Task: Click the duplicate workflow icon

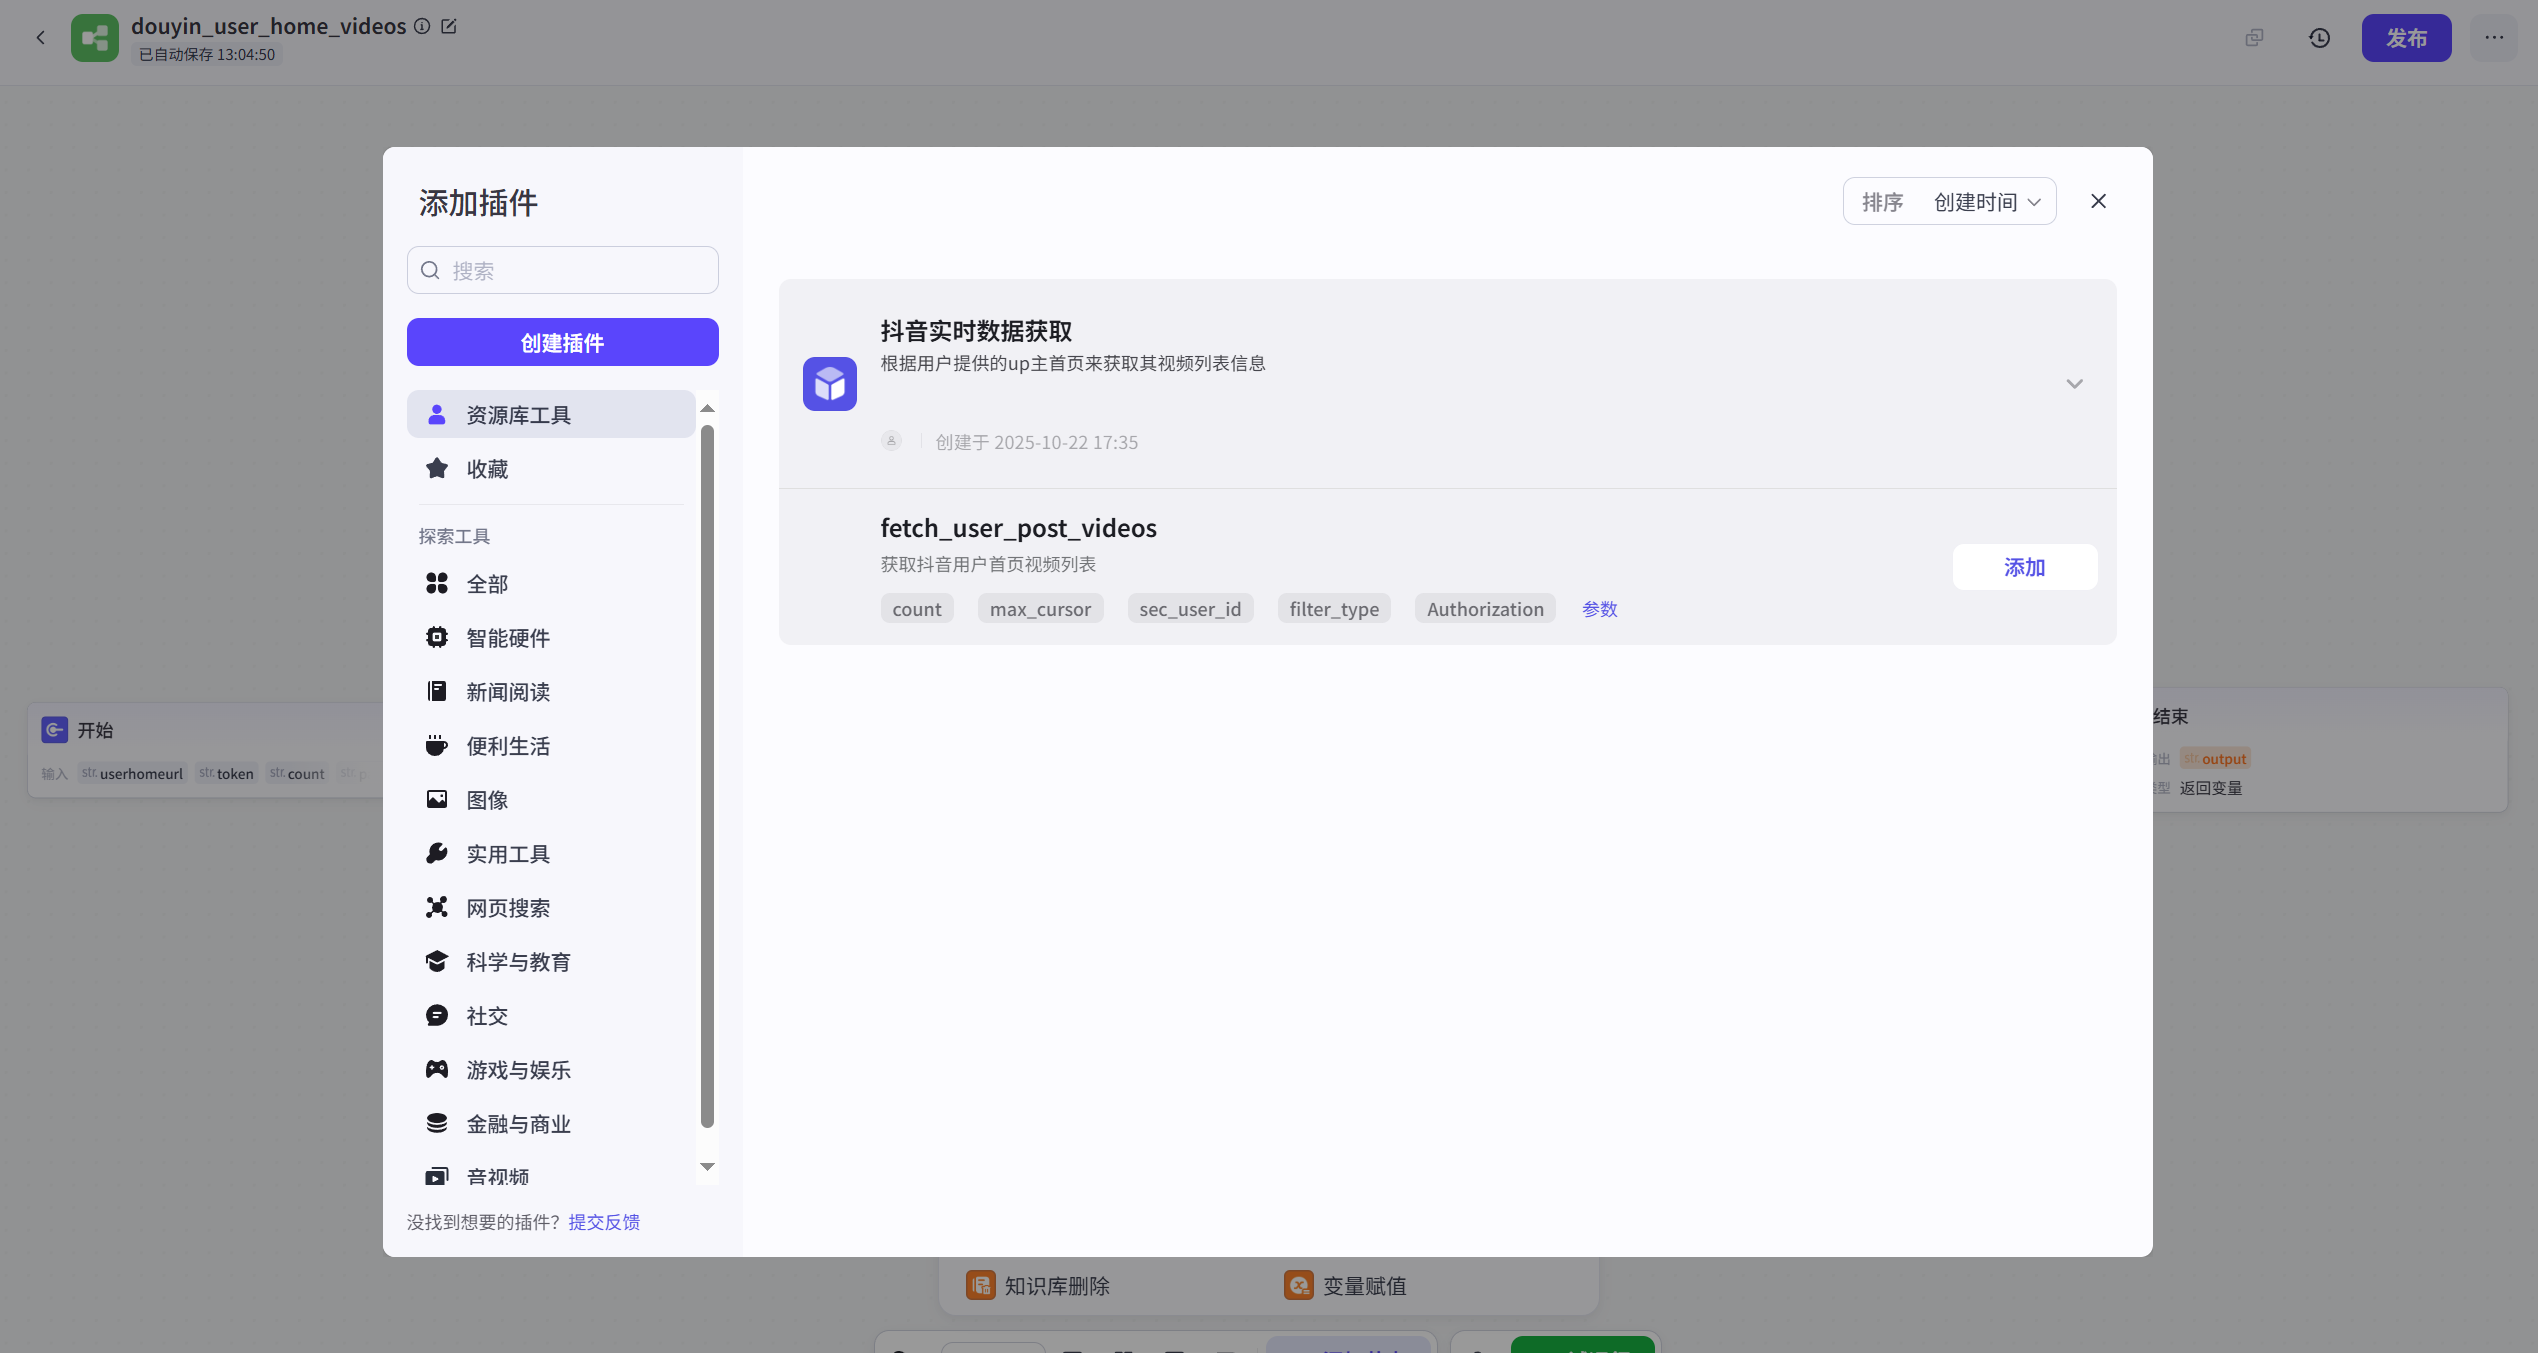Action: pos(2254,38)
